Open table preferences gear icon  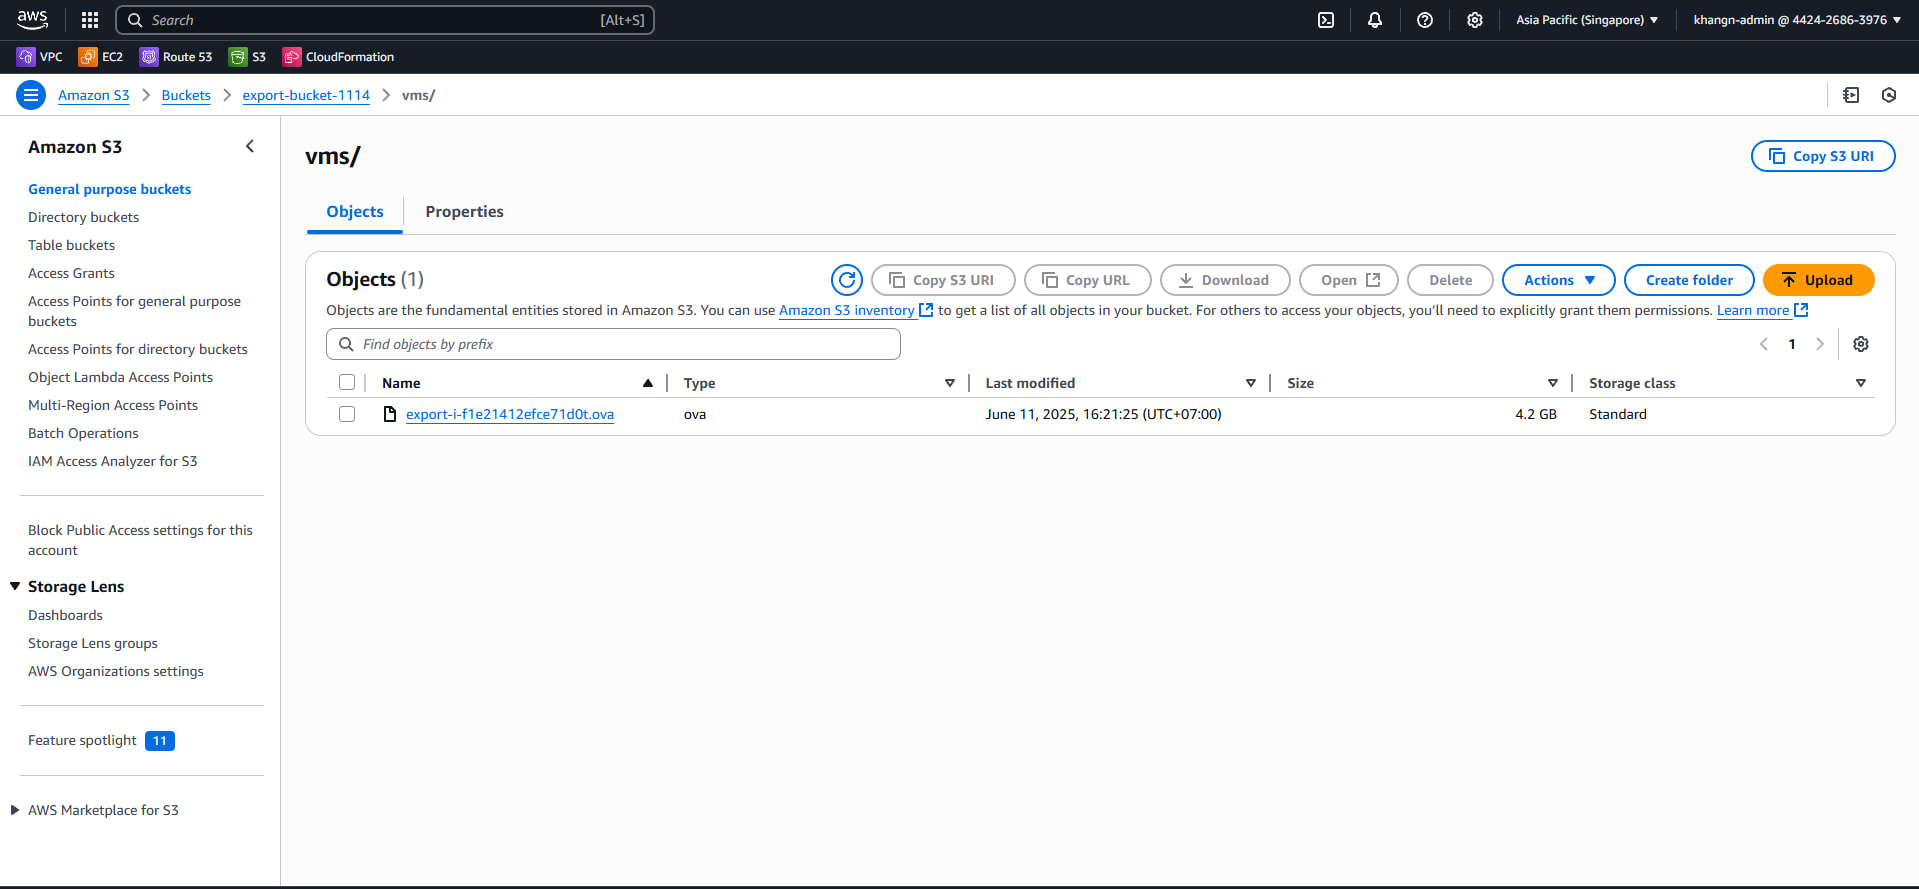tap(1861, 344)
